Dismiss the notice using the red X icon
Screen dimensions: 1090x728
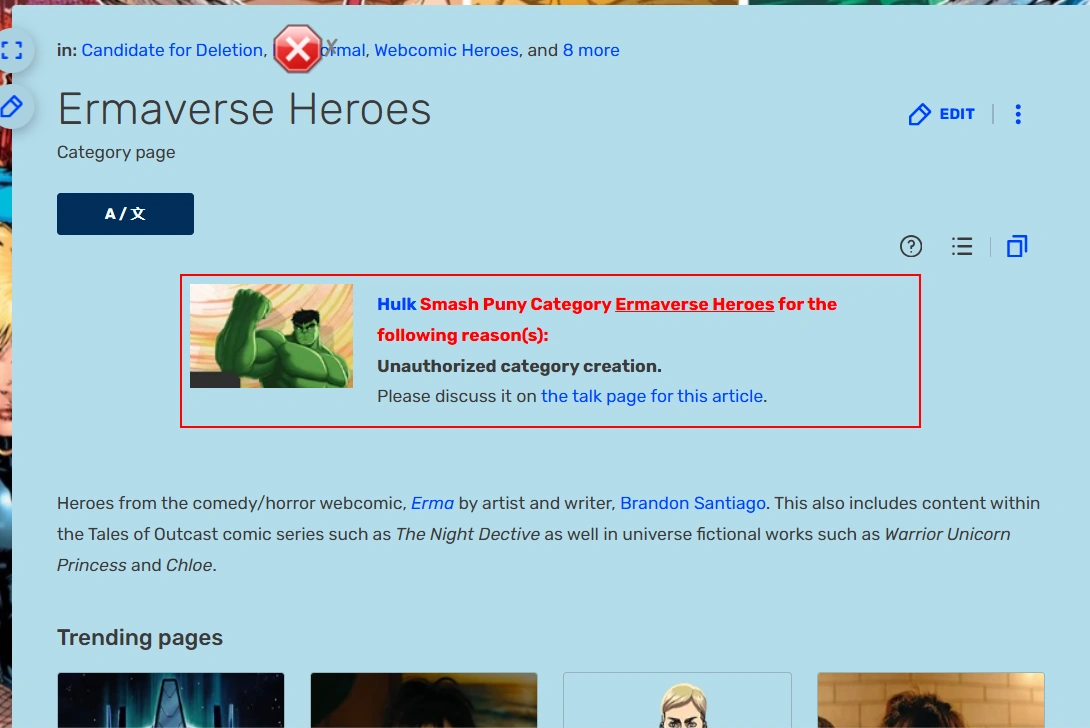pyautogui.click(x=298, y=49)
